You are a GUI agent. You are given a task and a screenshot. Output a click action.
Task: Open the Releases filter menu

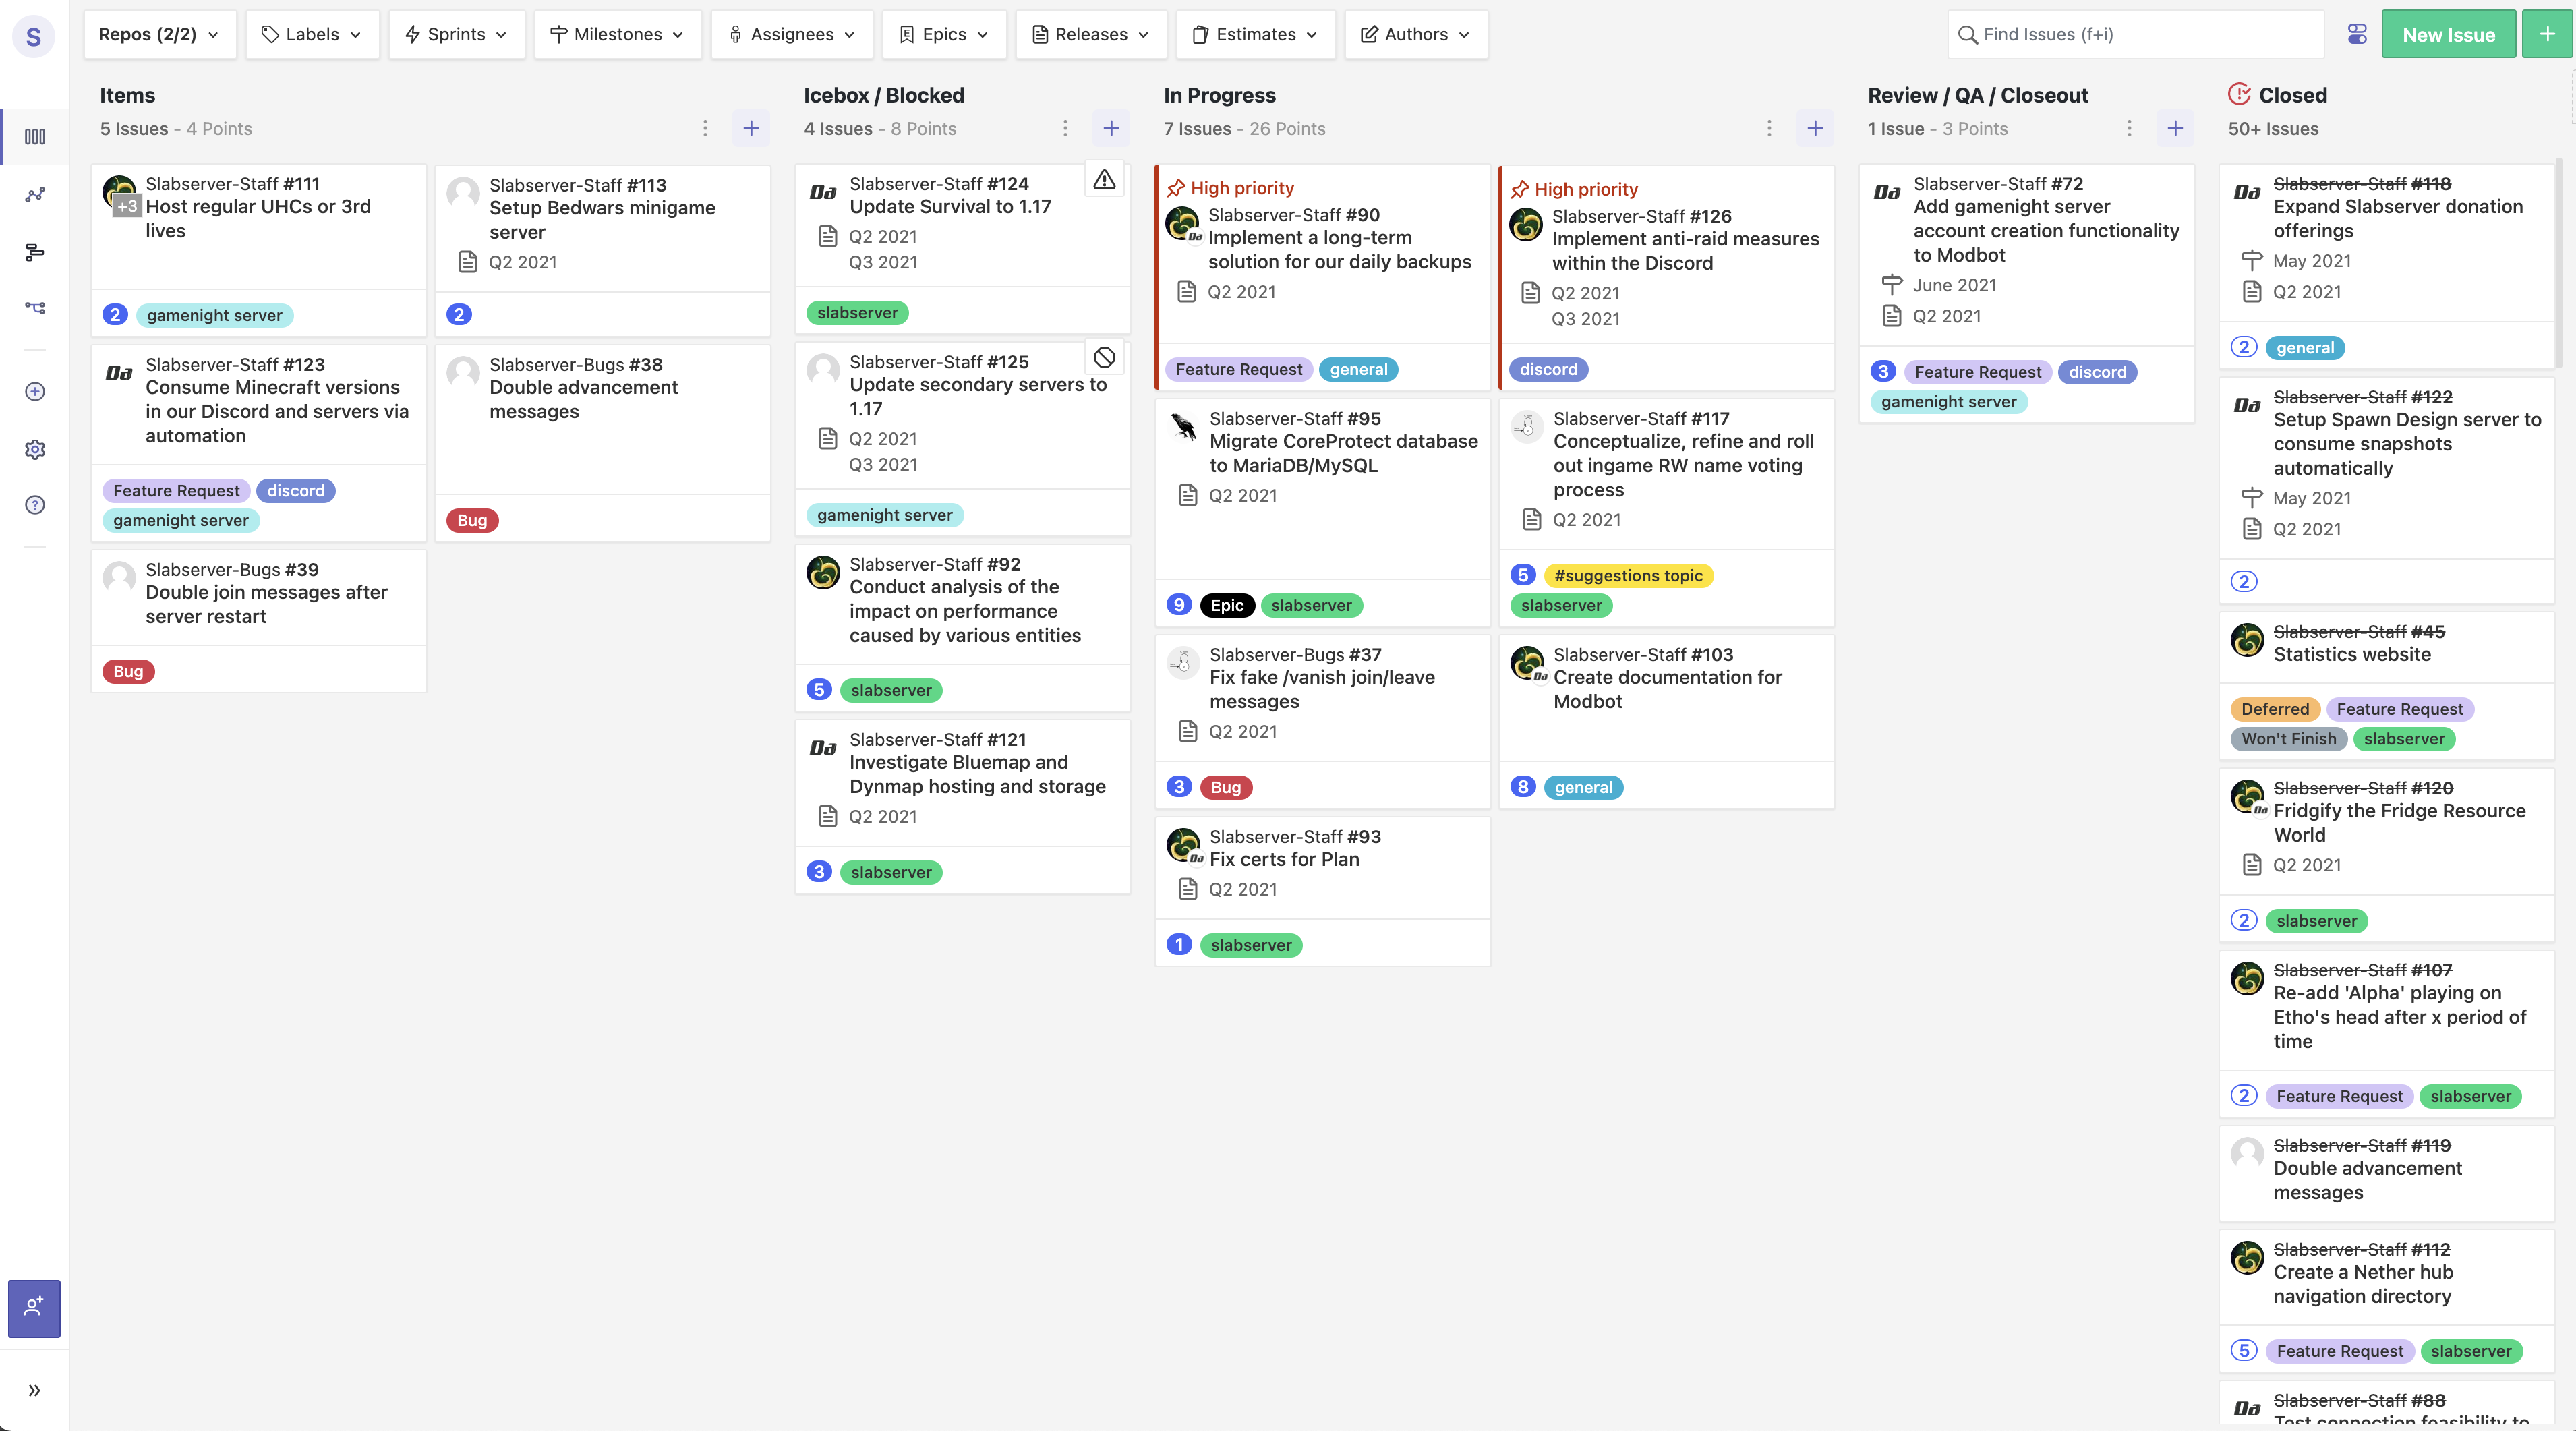[1091, 34]
